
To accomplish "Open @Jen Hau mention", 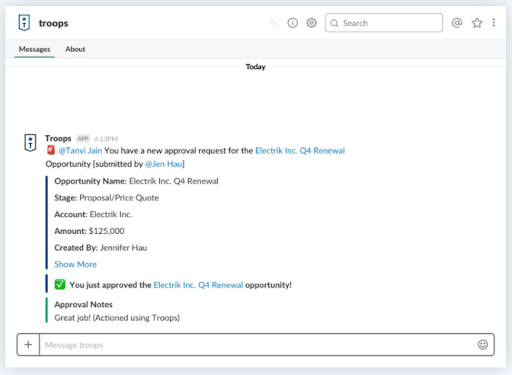I will tap(164, 164).
